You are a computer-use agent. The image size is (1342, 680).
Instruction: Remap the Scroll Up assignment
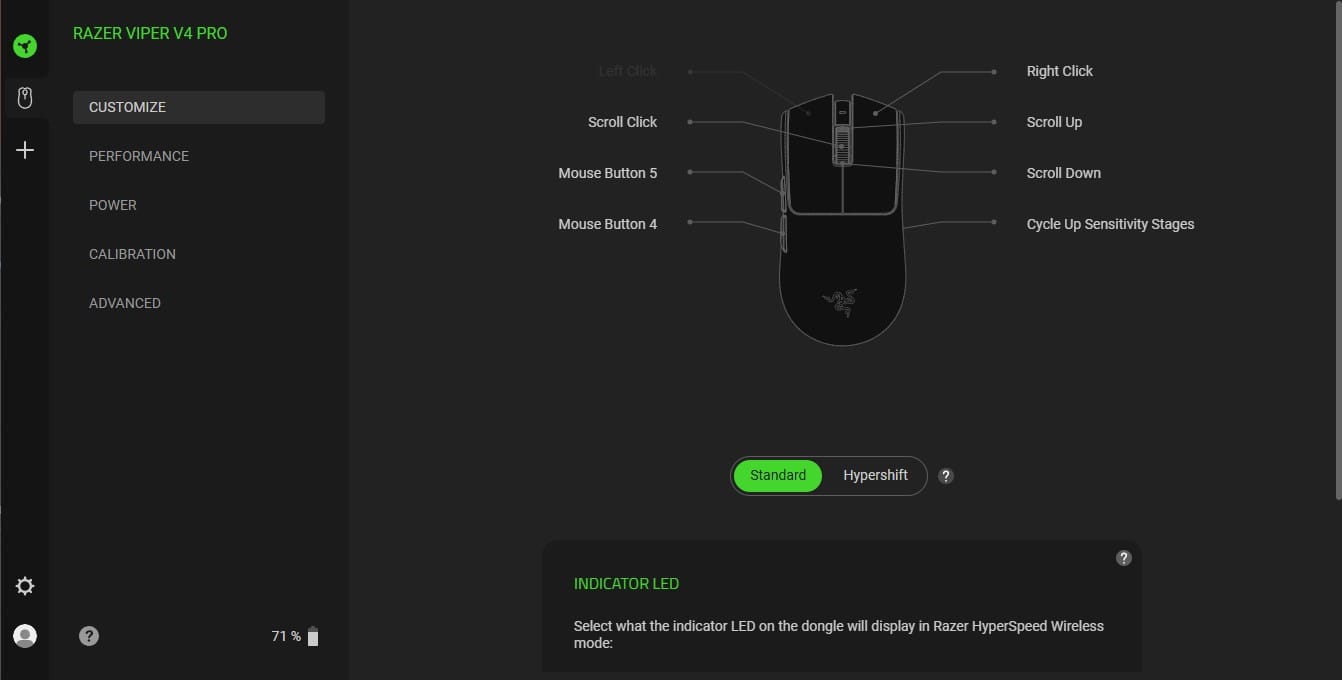tap(1054, 122)
